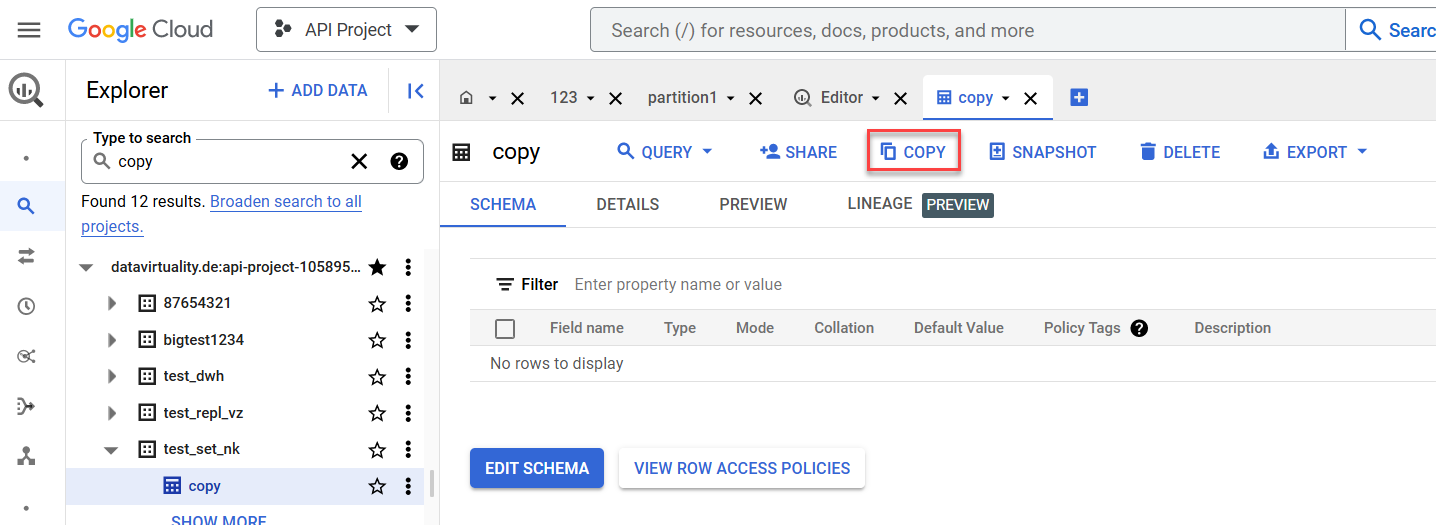Expand the test_repl_vz dataset node

click(x=112, y=413)
